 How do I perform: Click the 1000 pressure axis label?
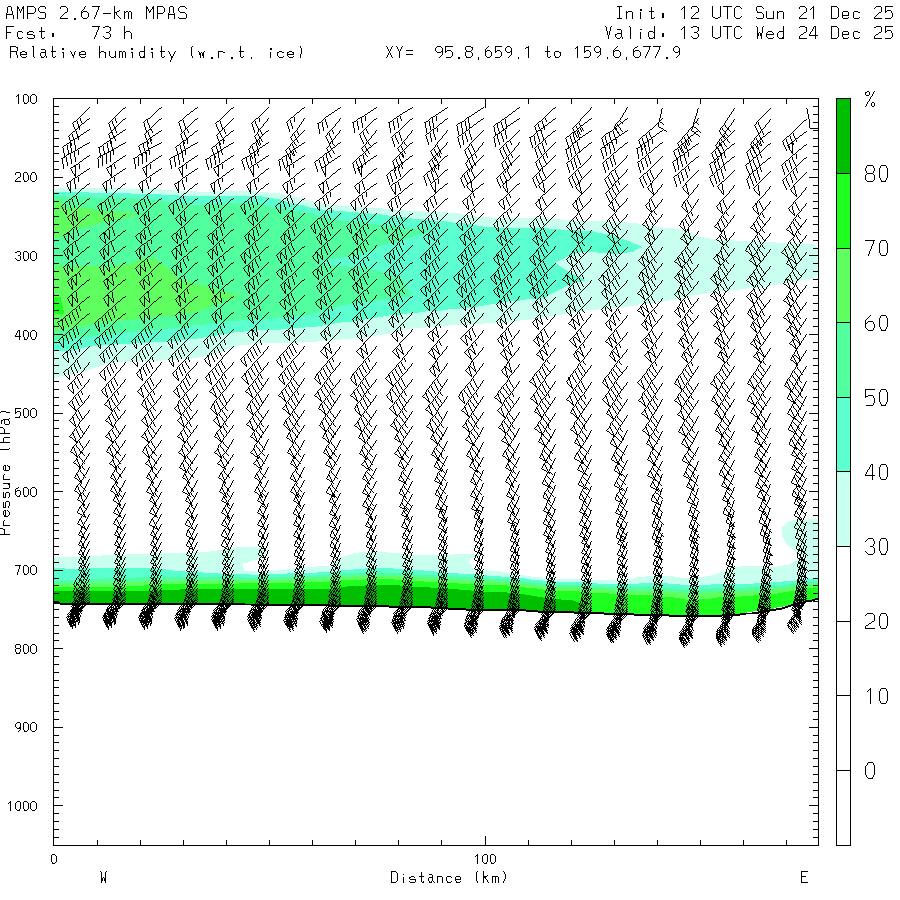coord(22,806)
